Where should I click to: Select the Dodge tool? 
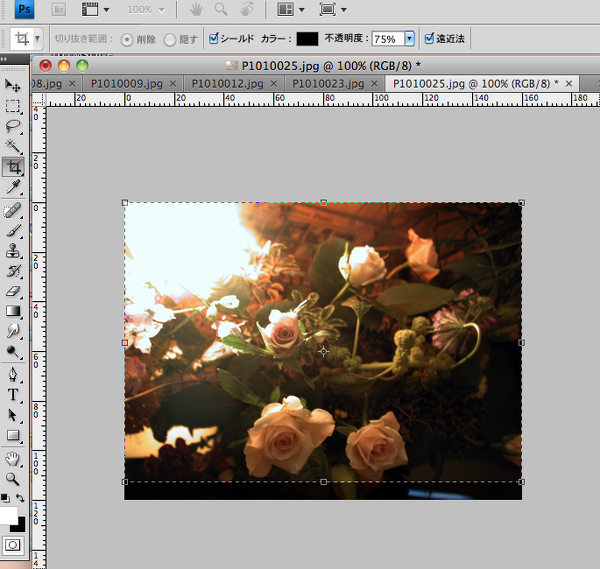13,351
